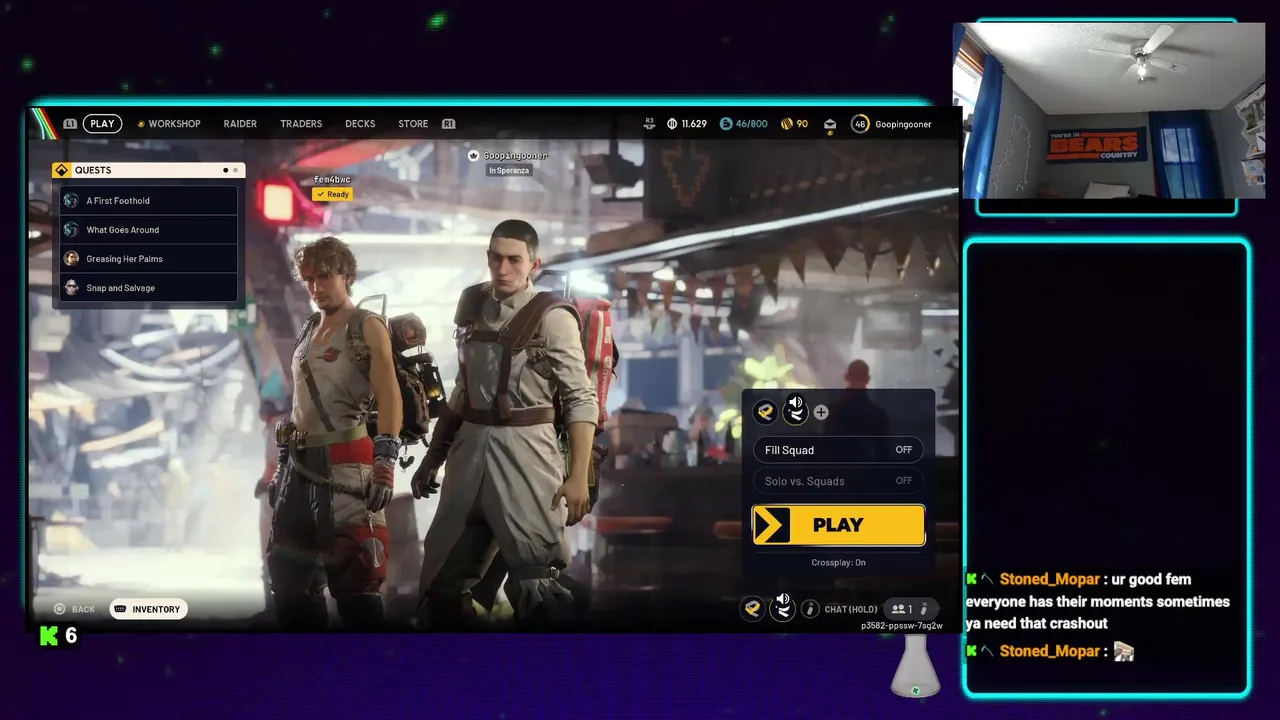Open the What Goes Around quest

click(149, 230)
